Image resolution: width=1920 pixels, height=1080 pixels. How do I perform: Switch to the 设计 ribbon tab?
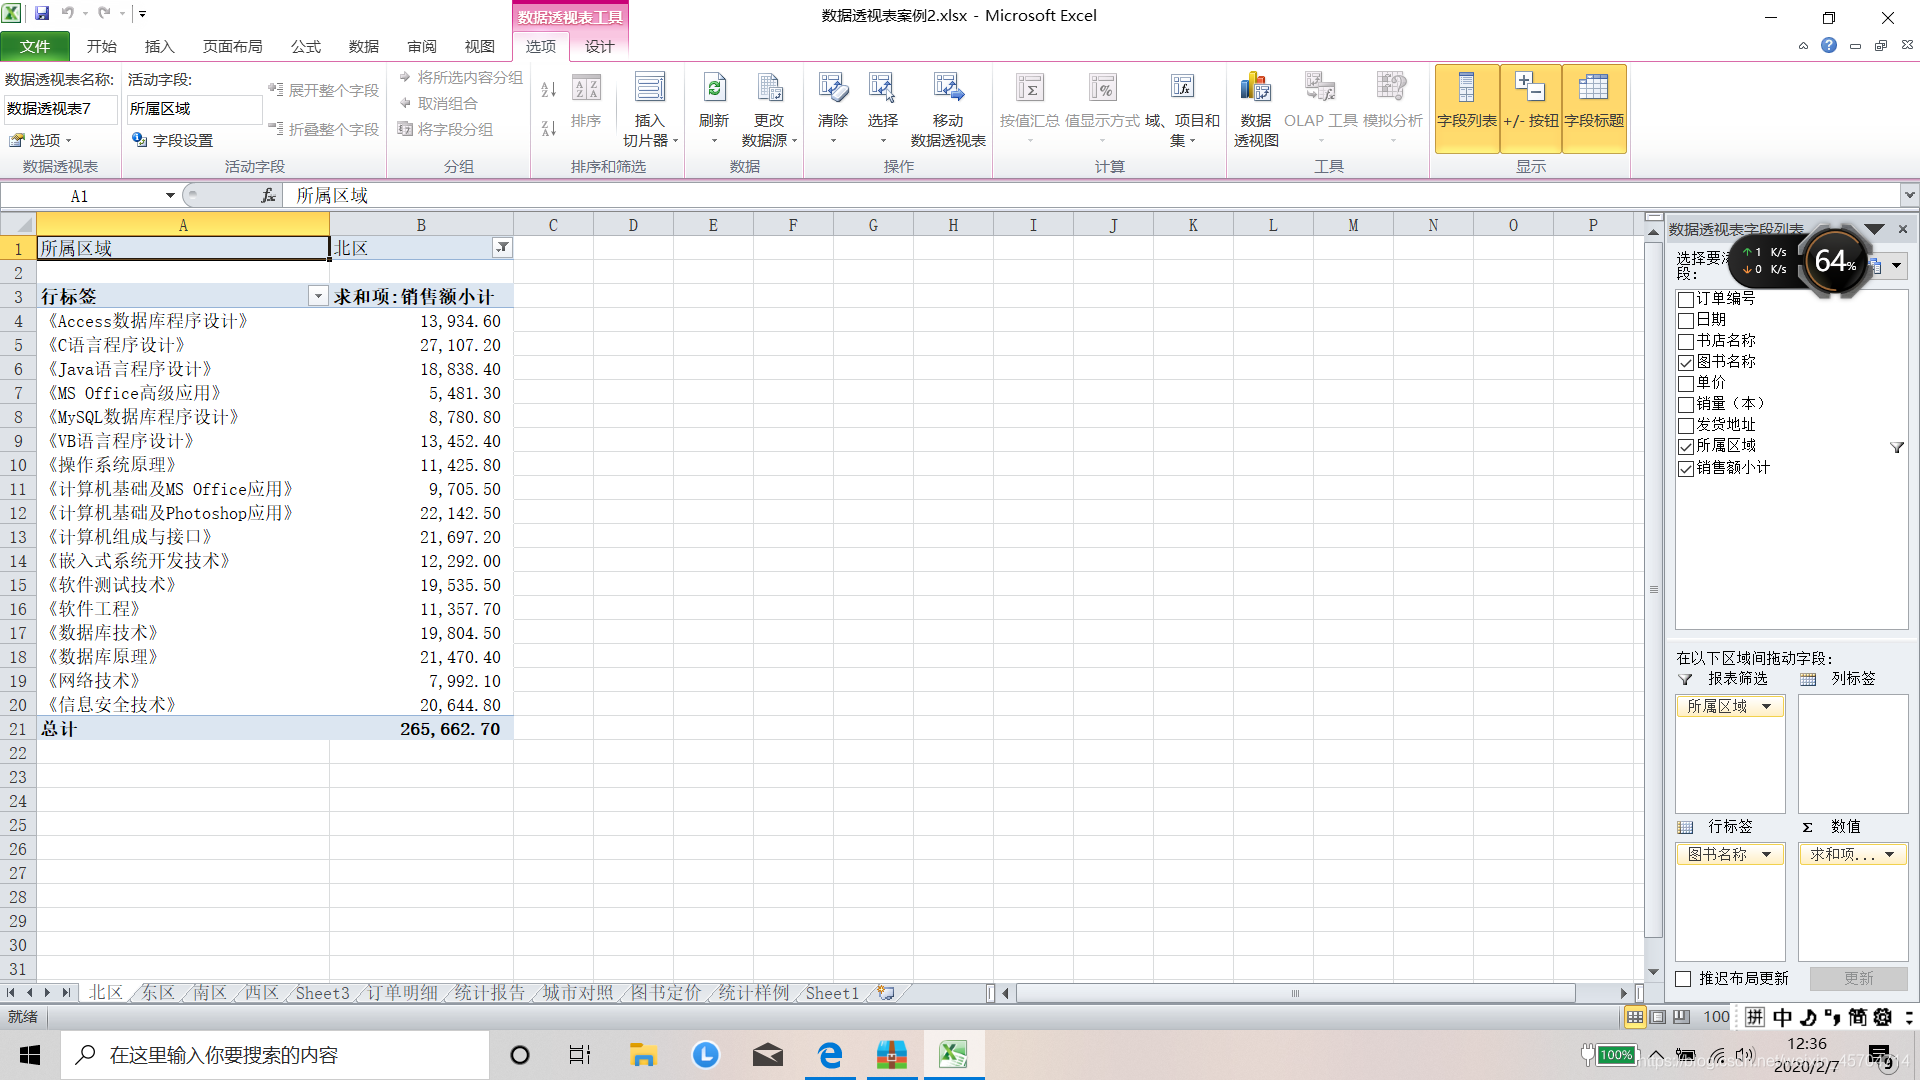[x=599, y=46]
